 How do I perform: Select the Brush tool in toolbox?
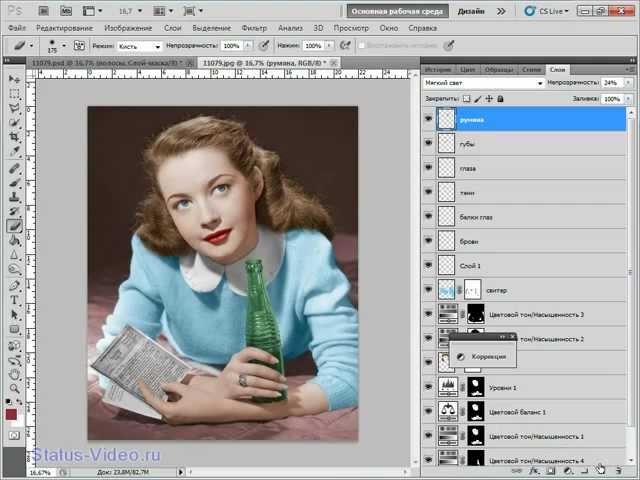tap(14, 183)
